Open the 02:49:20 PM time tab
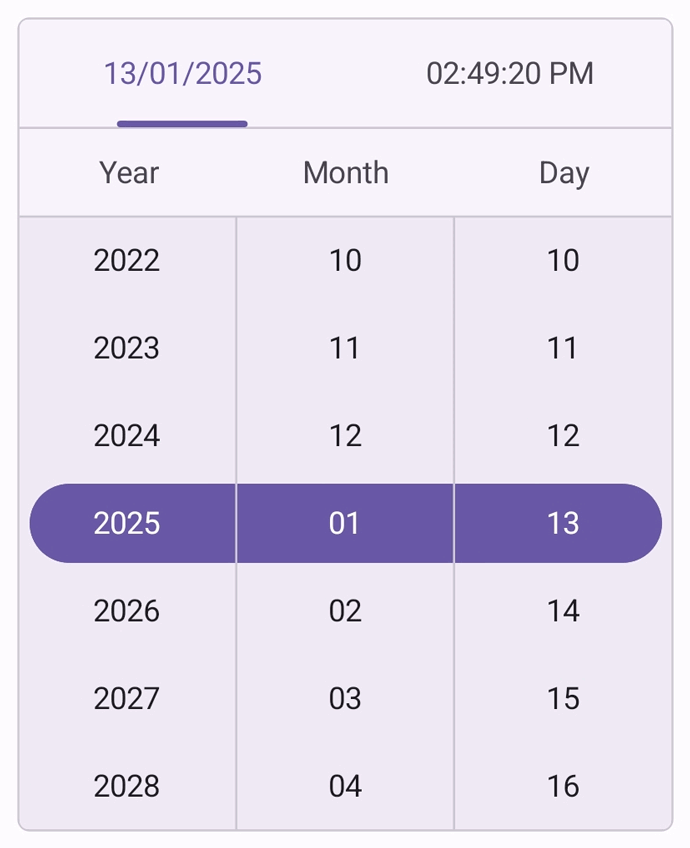 click(x=509, y=74)
